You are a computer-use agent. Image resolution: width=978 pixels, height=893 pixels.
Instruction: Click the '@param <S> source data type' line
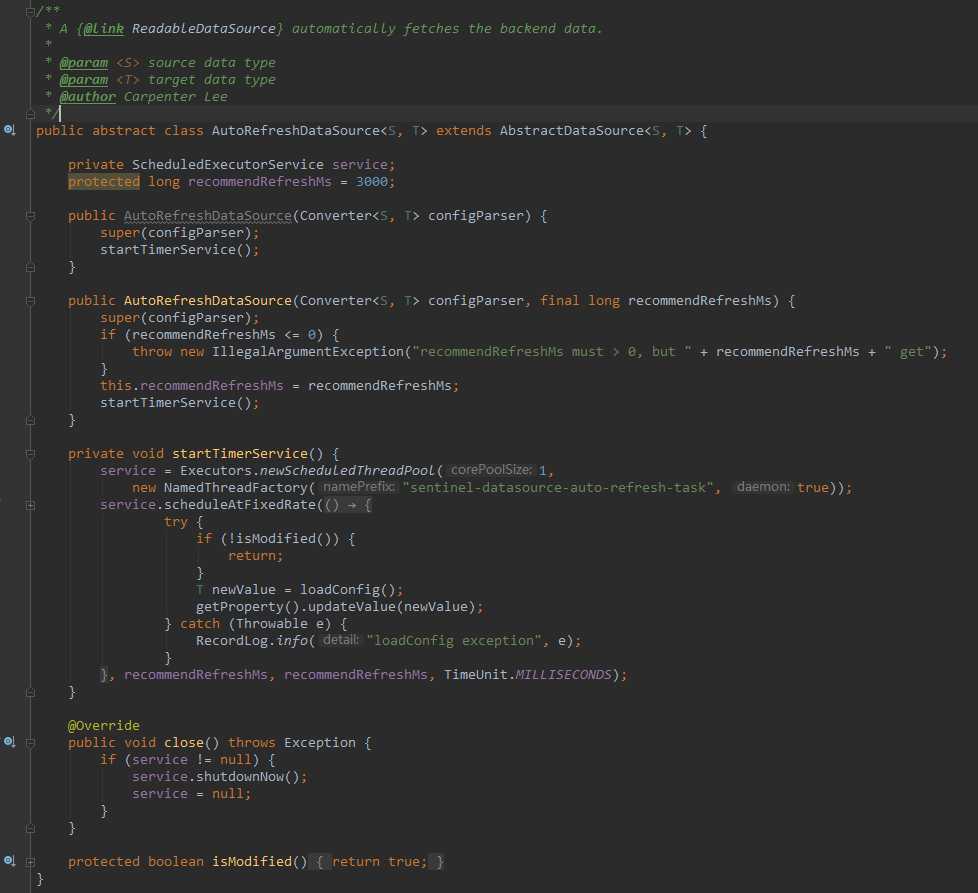pyautogui.click(x=168, y=63)
